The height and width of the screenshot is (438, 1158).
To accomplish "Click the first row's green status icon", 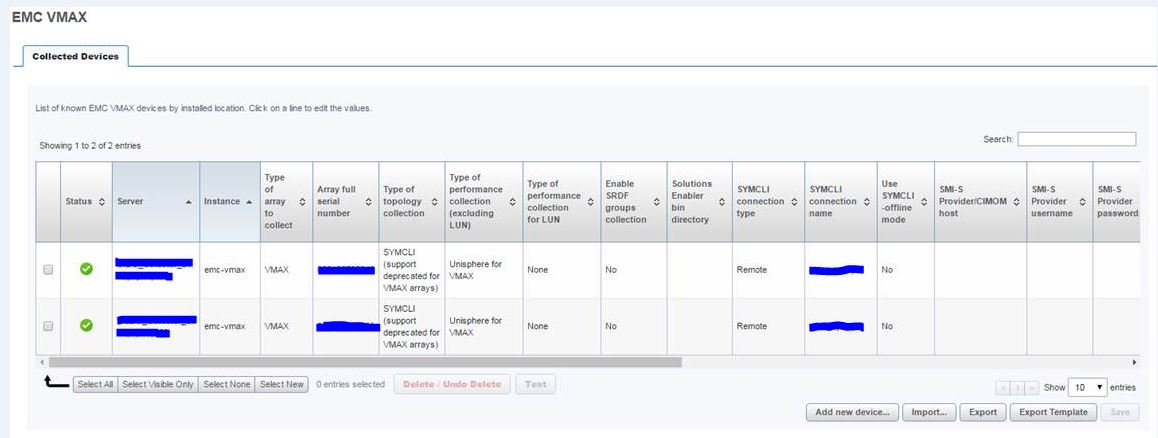I will pos(86,269).
